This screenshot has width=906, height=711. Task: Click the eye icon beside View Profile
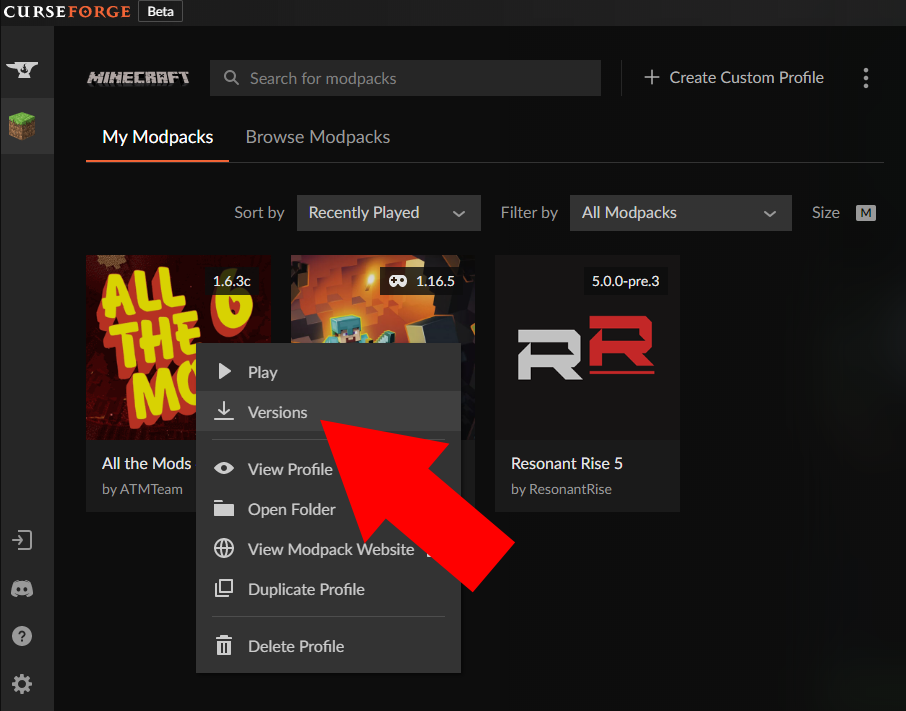[224, 468]
